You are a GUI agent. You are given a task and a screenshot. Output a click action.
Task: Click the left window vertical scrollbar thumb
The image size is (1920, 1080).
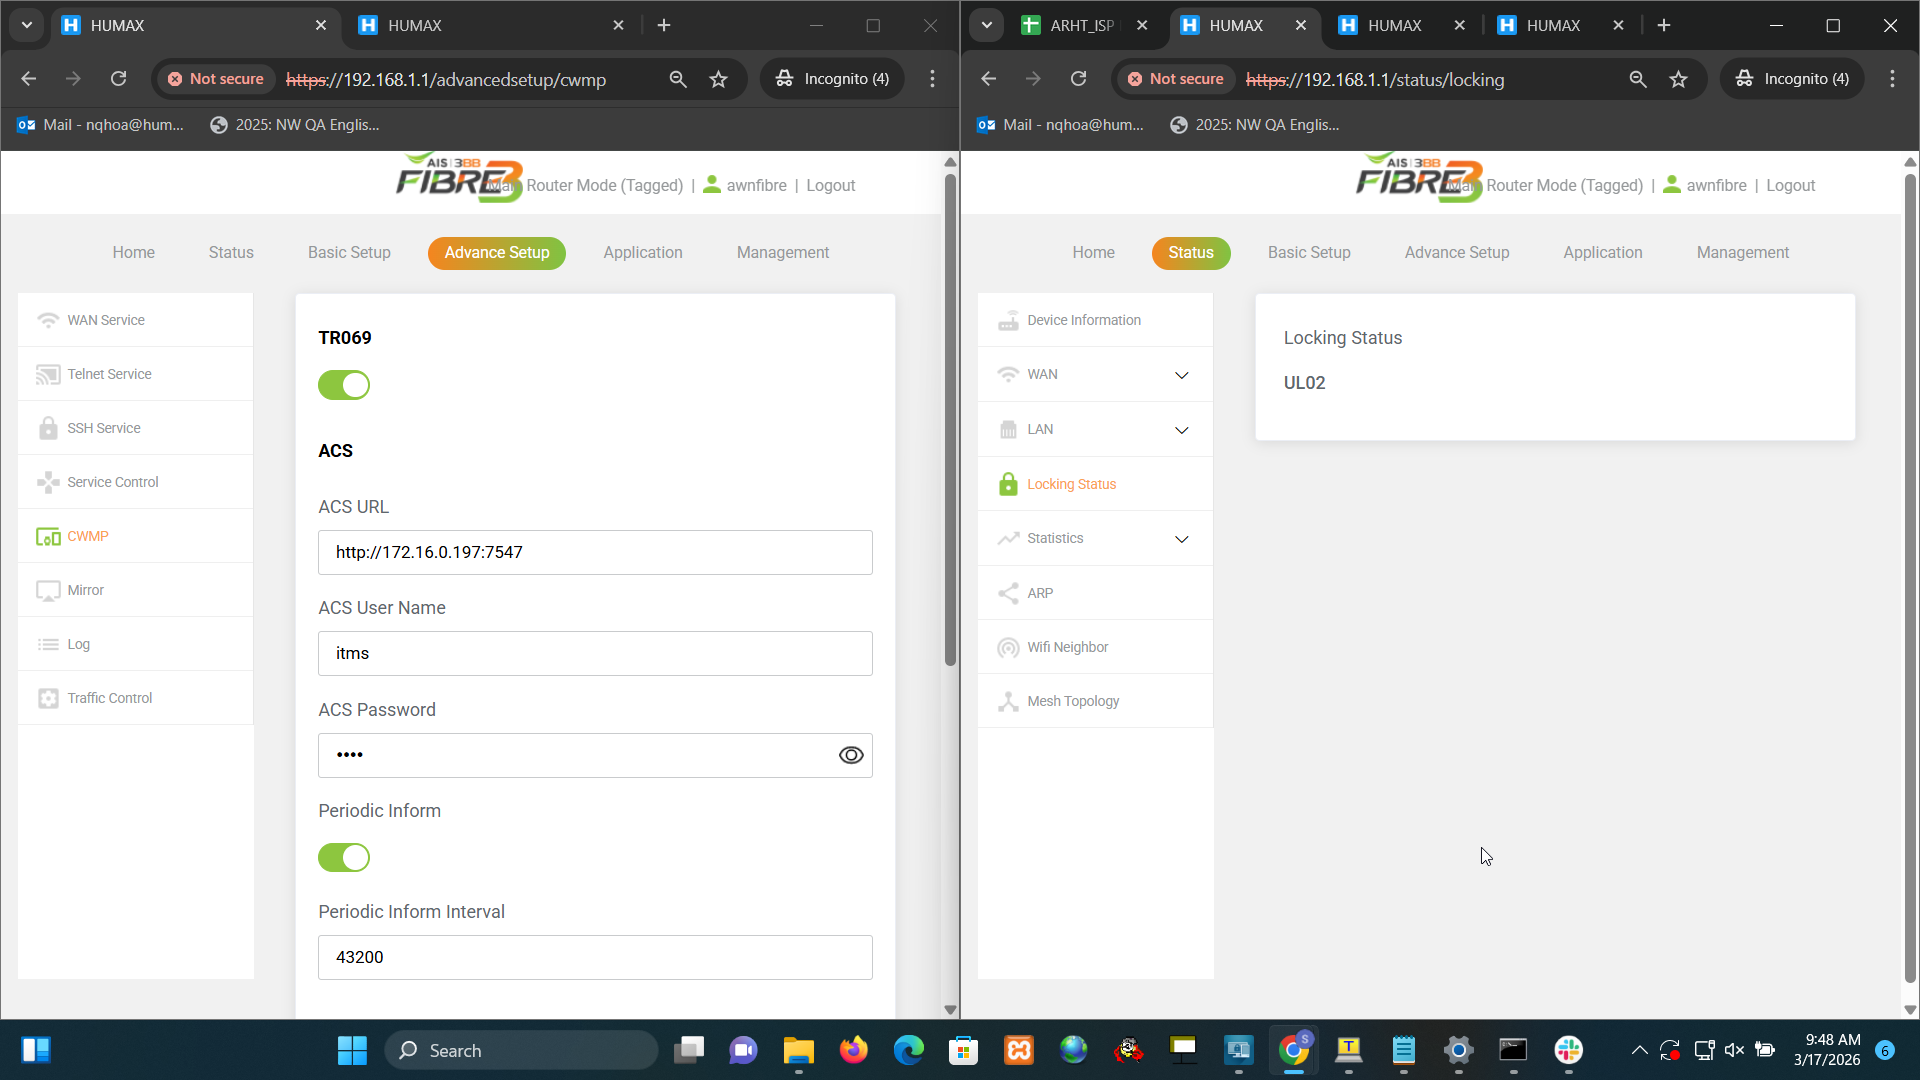tap(950, 420)
